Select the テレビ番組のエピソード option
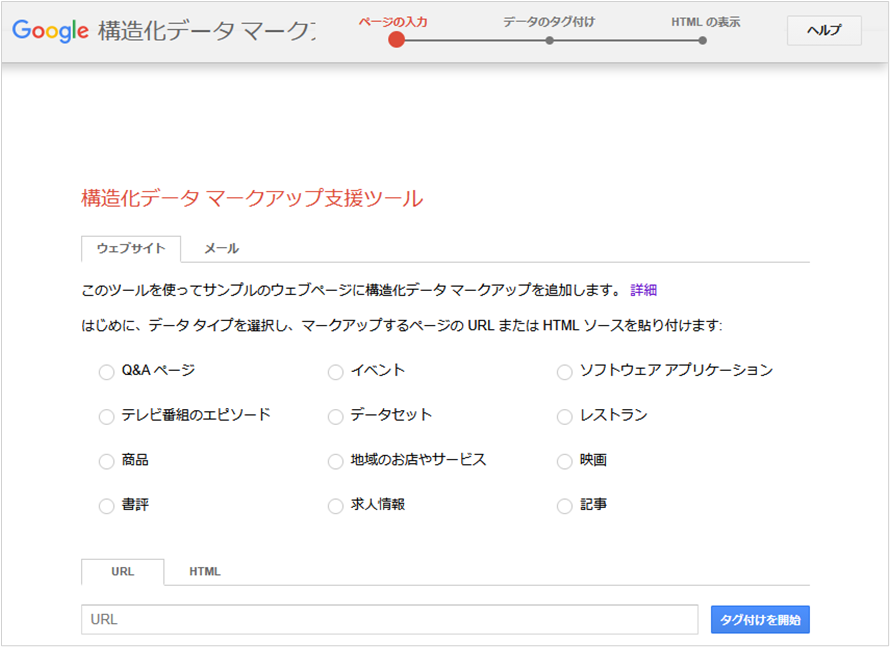This screenshot has height=647, width=890. click(107, 416)
